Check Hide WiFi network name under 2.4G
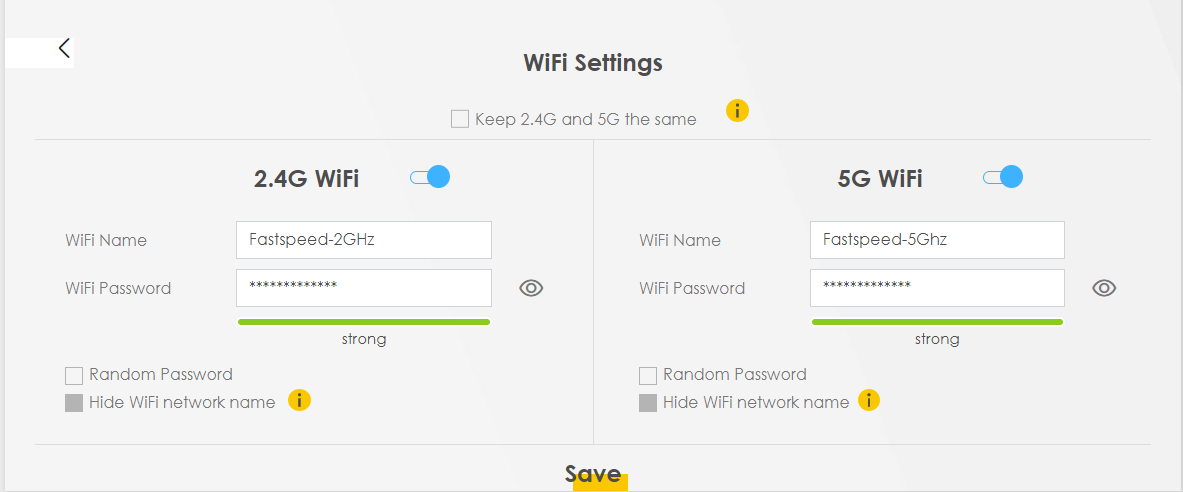 74,403
